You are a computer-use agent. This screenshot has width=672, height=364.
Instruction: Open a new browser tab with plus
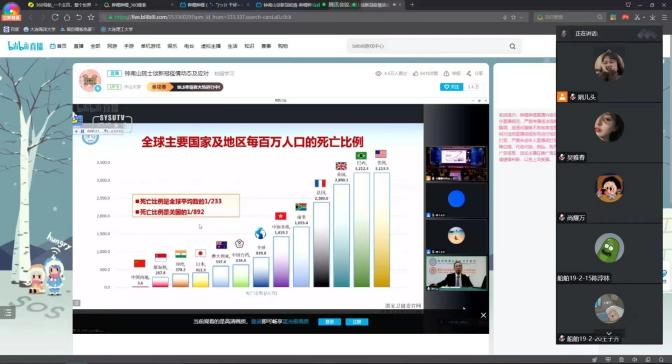pos(412,5)
